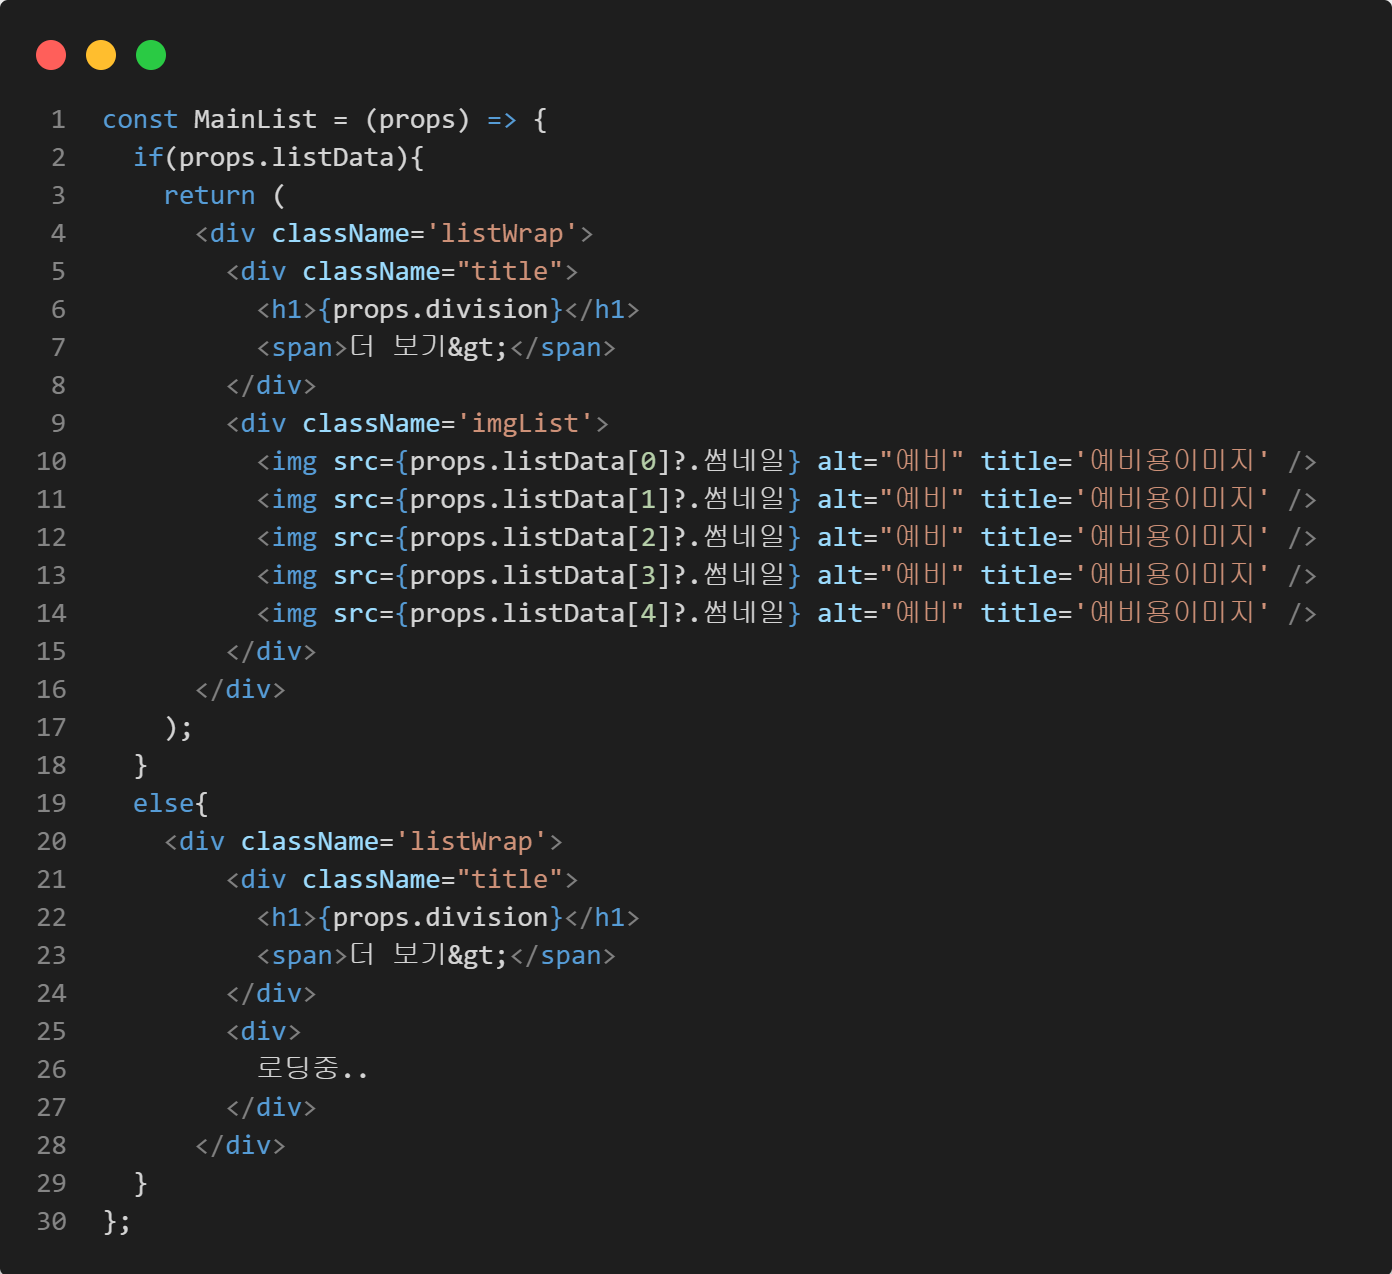
Task: Click alt="예비" attribute on line 10
Action: (891, 461)
